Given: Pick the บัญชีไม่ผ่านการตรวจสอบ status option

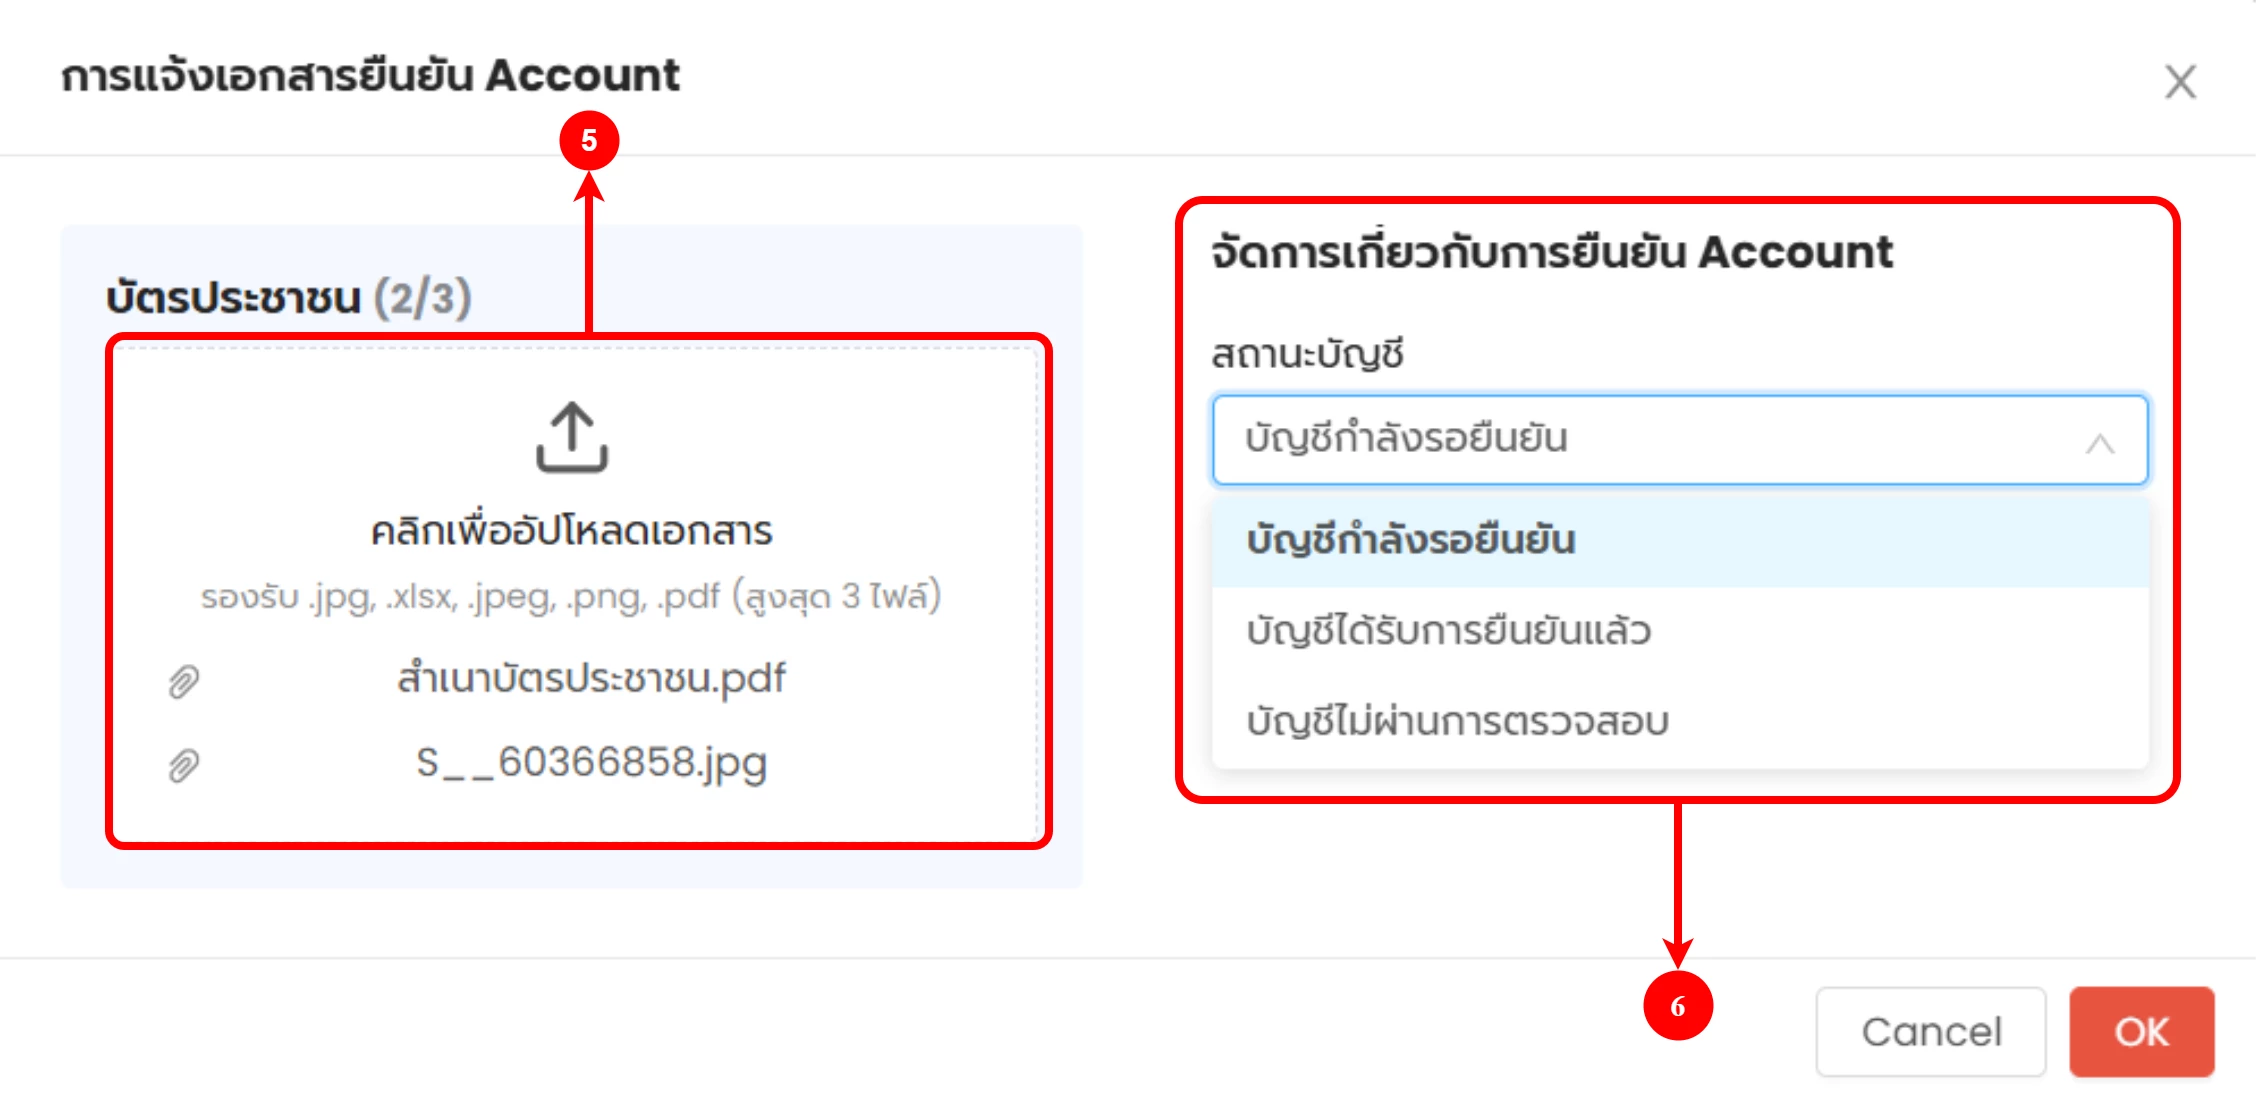Looking at the screenshot, I should click(1457, 722).
